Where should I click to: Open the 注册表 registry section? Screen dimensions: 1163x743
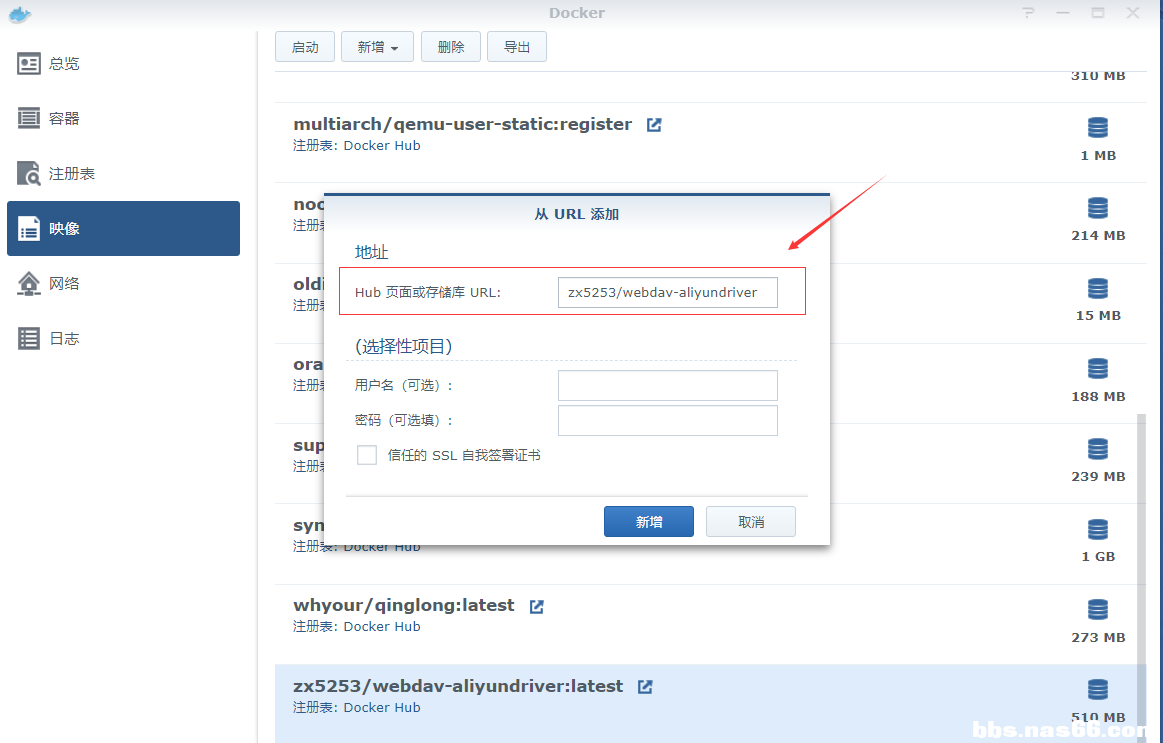(x=123, y=174)
